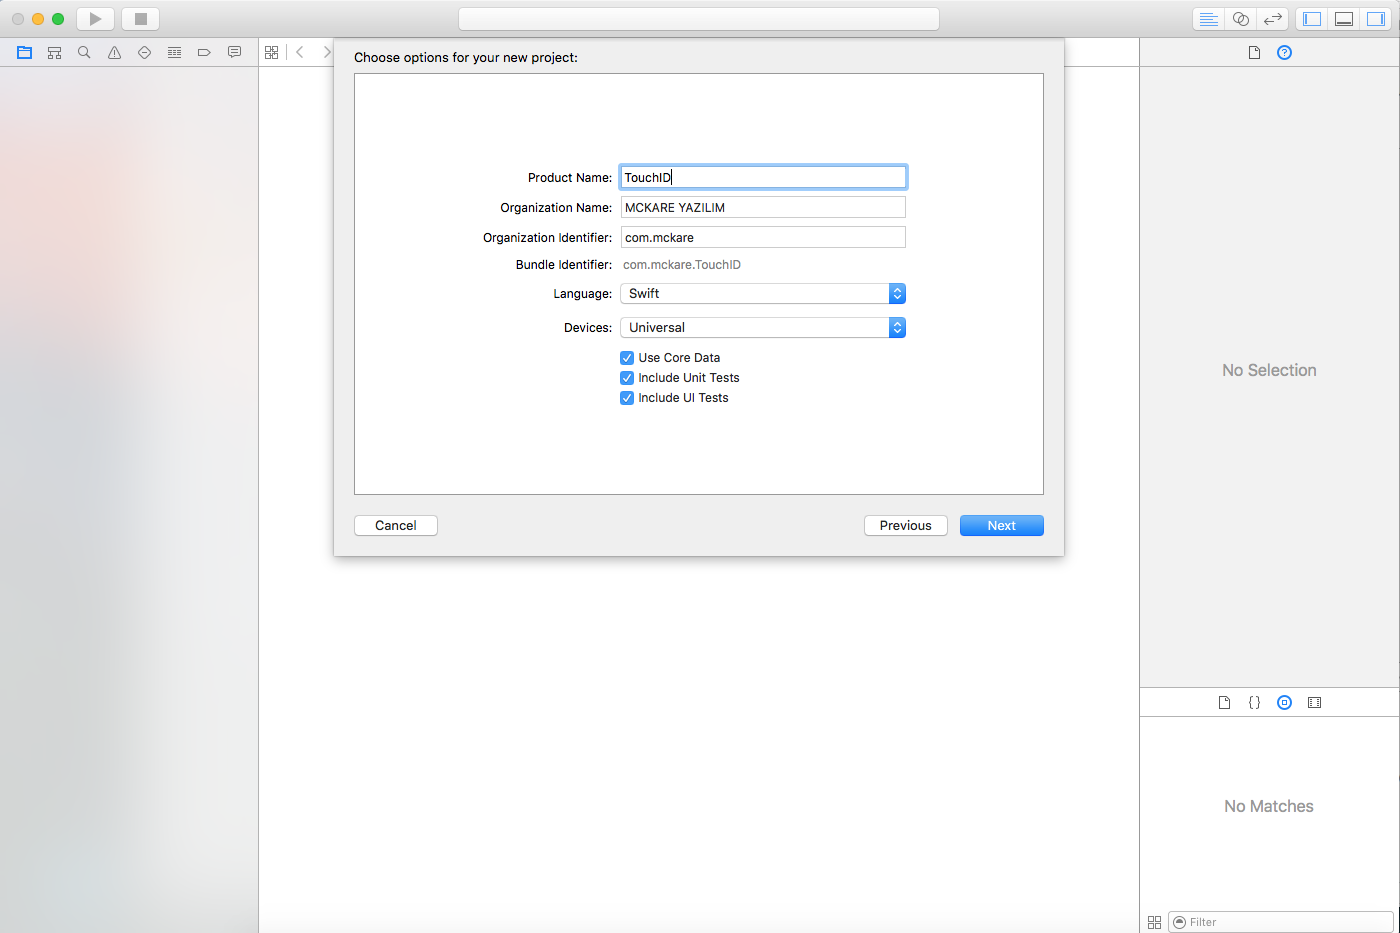Open the Find navigator (magnifier icon)

tap(84, 52)
